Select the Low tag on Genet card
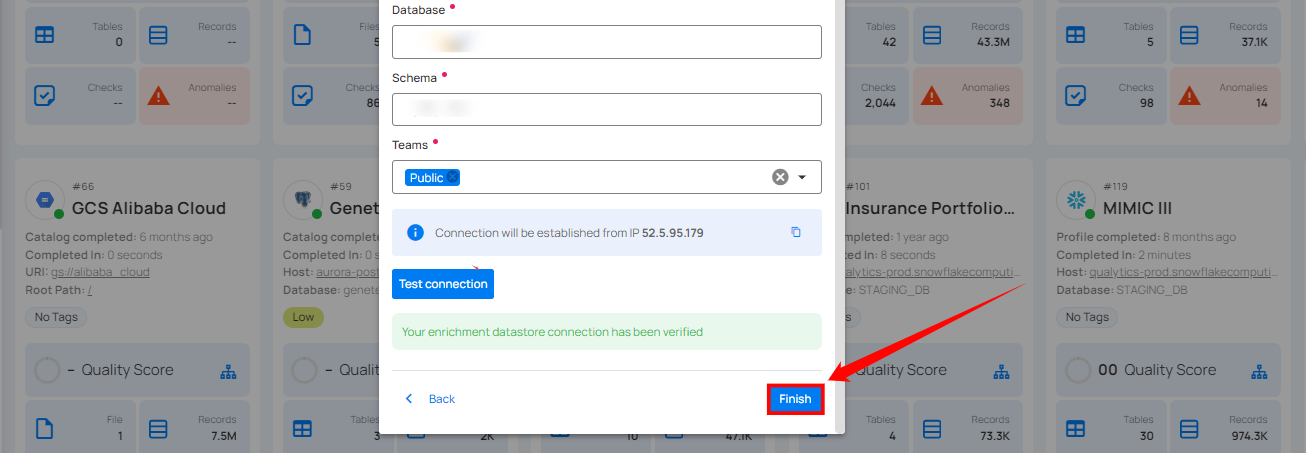Image resolution: width=1306 pixels, height=453 pixels. 302,317
